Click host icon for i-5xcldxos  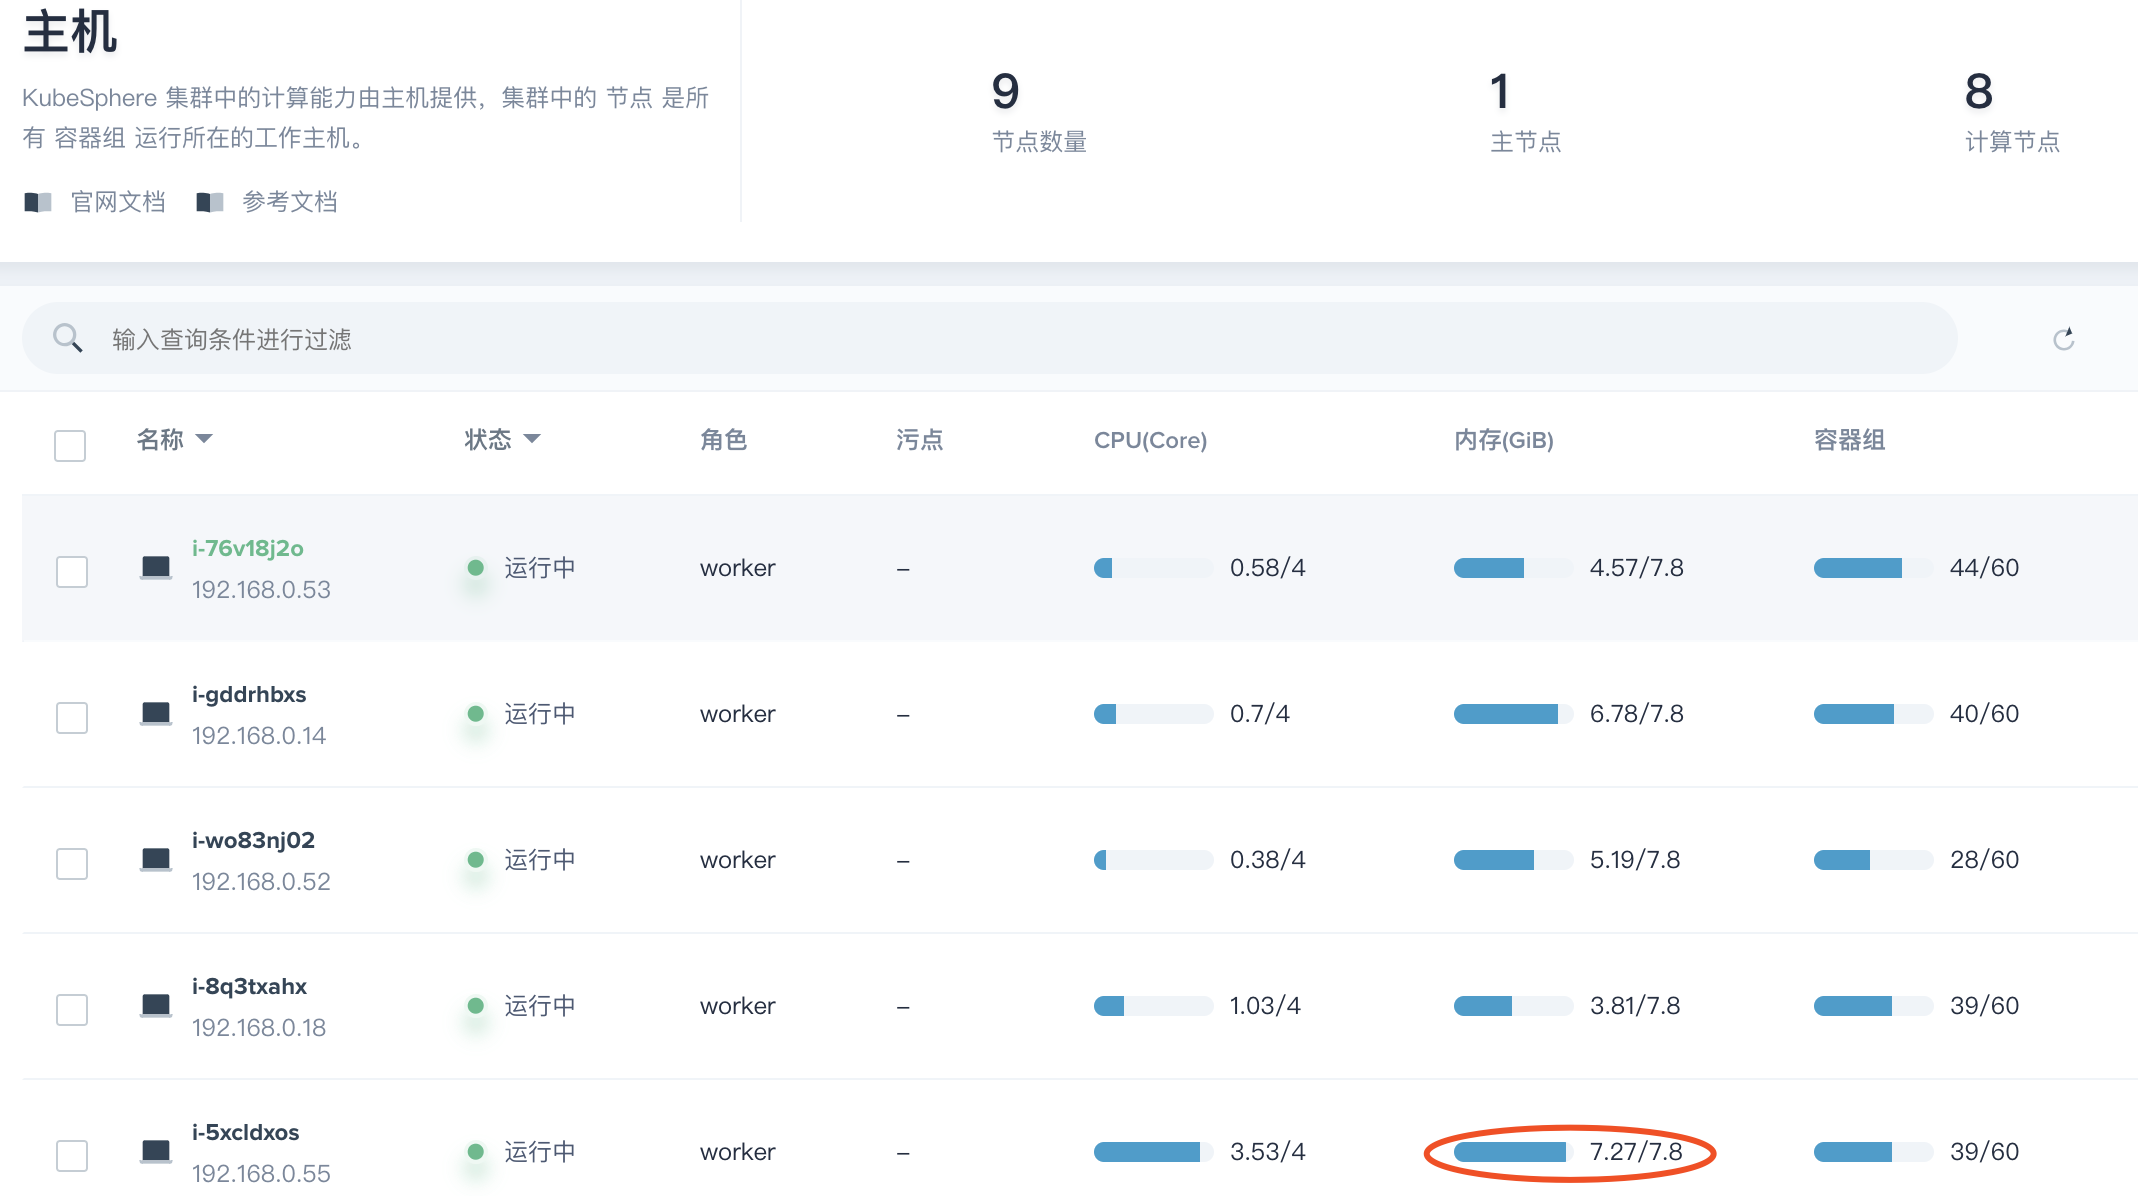(x=156, y=1152)
